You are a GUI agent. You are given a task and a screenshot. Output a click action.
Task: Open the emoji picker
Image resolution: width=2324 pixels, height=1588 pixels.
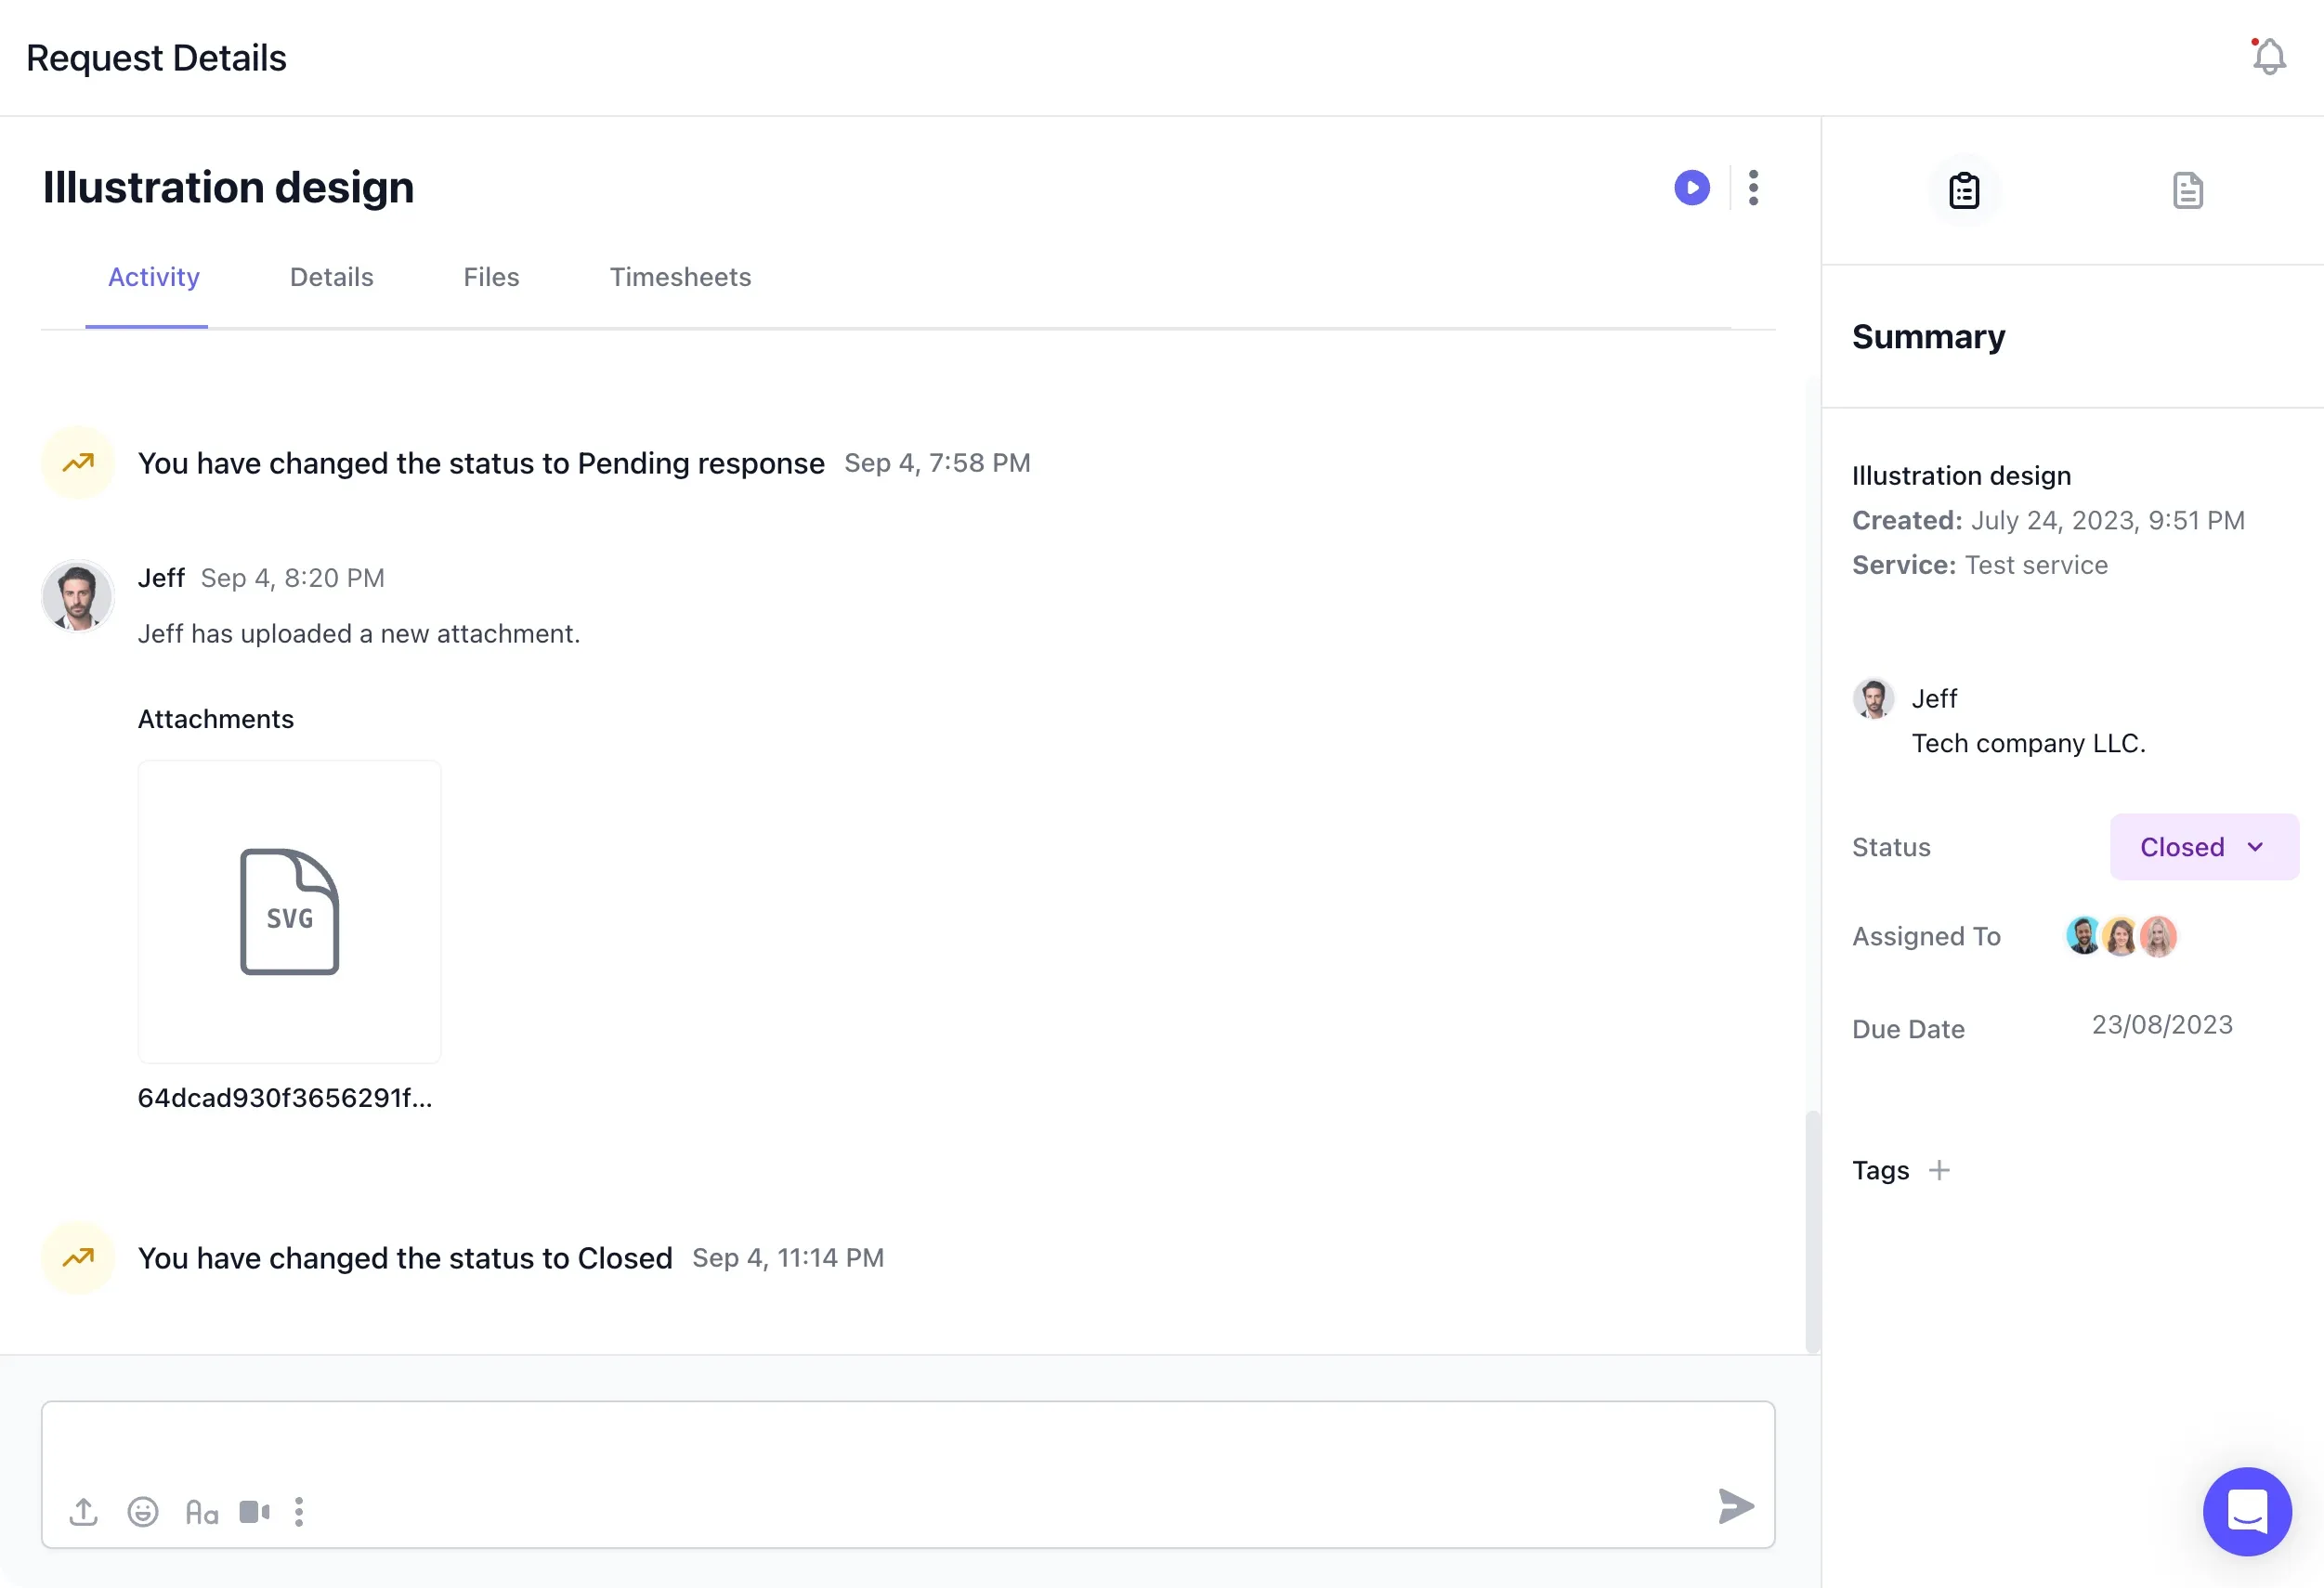pyautogui.click(x=143, y=1511)
